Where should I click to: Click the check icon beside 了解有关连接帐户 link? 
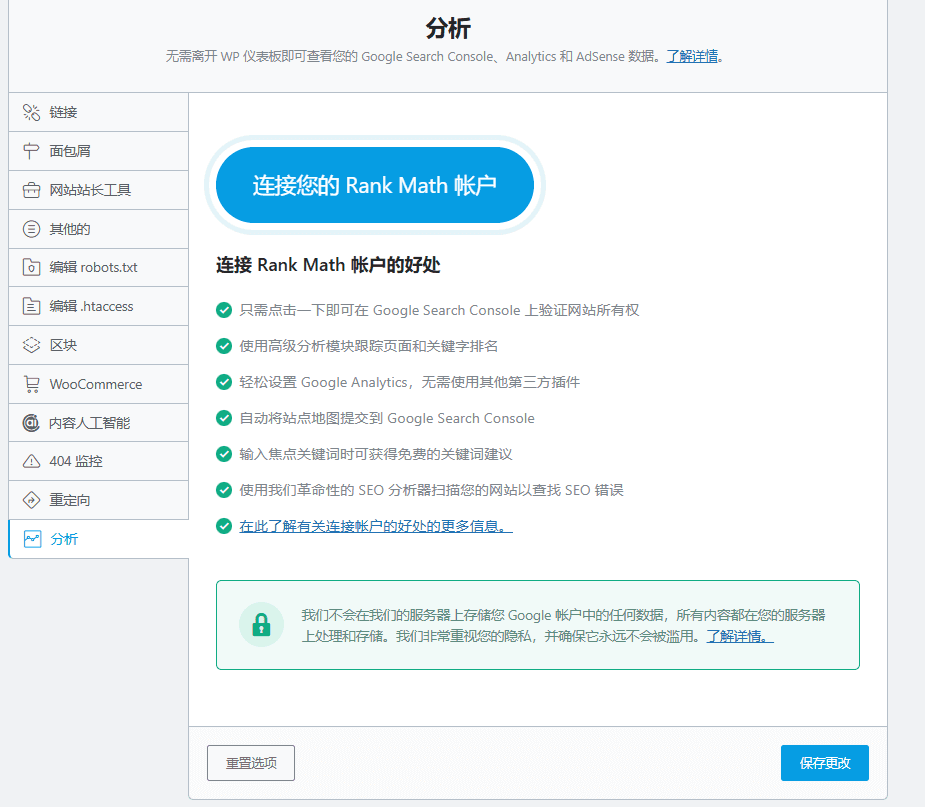point(224,526)
